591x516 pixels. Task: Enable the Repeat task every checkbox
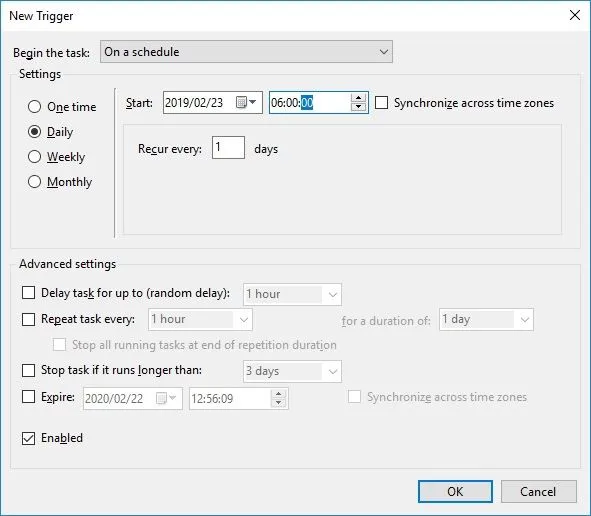click(29, 319)
